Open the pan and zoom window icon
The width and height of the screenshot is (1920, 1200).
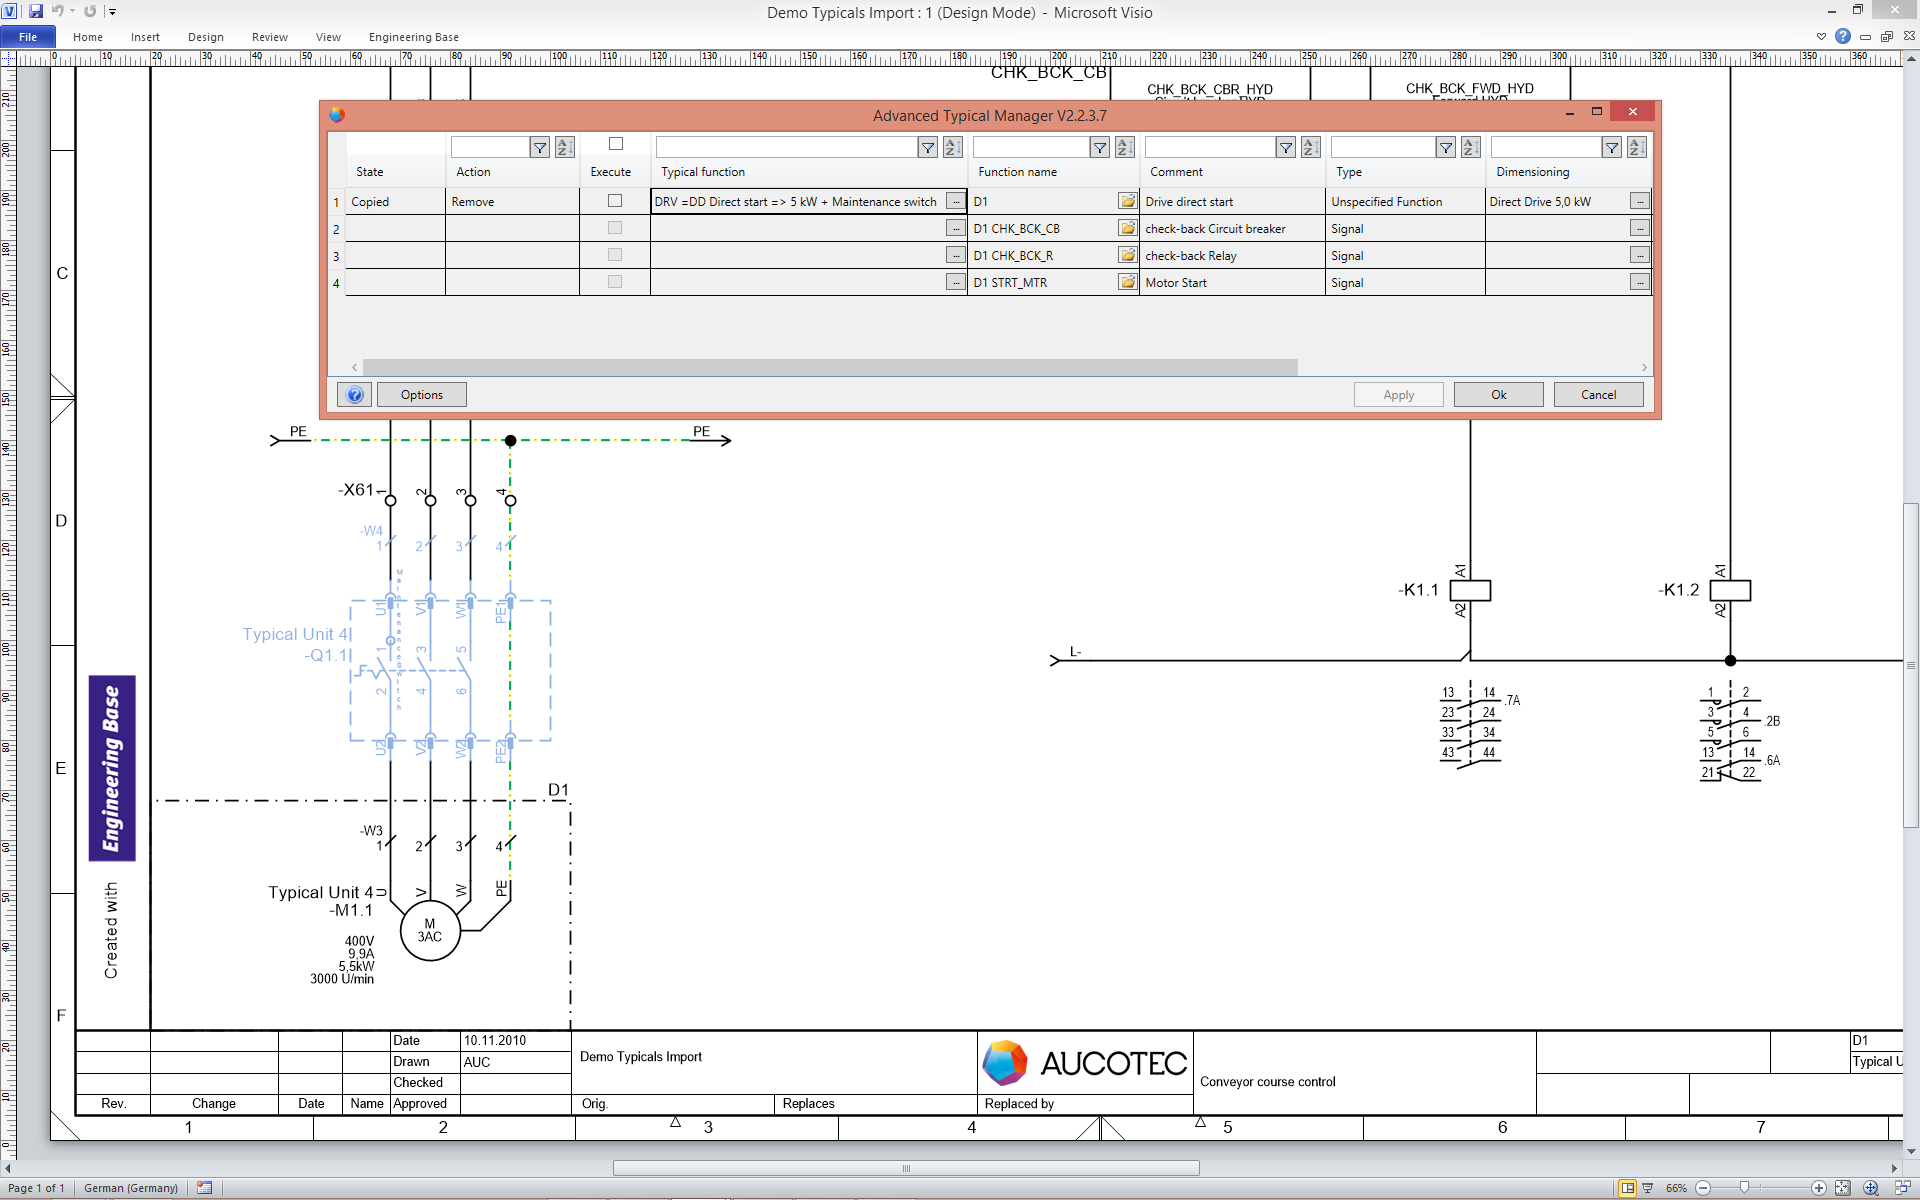[x=1870, y=1188]
